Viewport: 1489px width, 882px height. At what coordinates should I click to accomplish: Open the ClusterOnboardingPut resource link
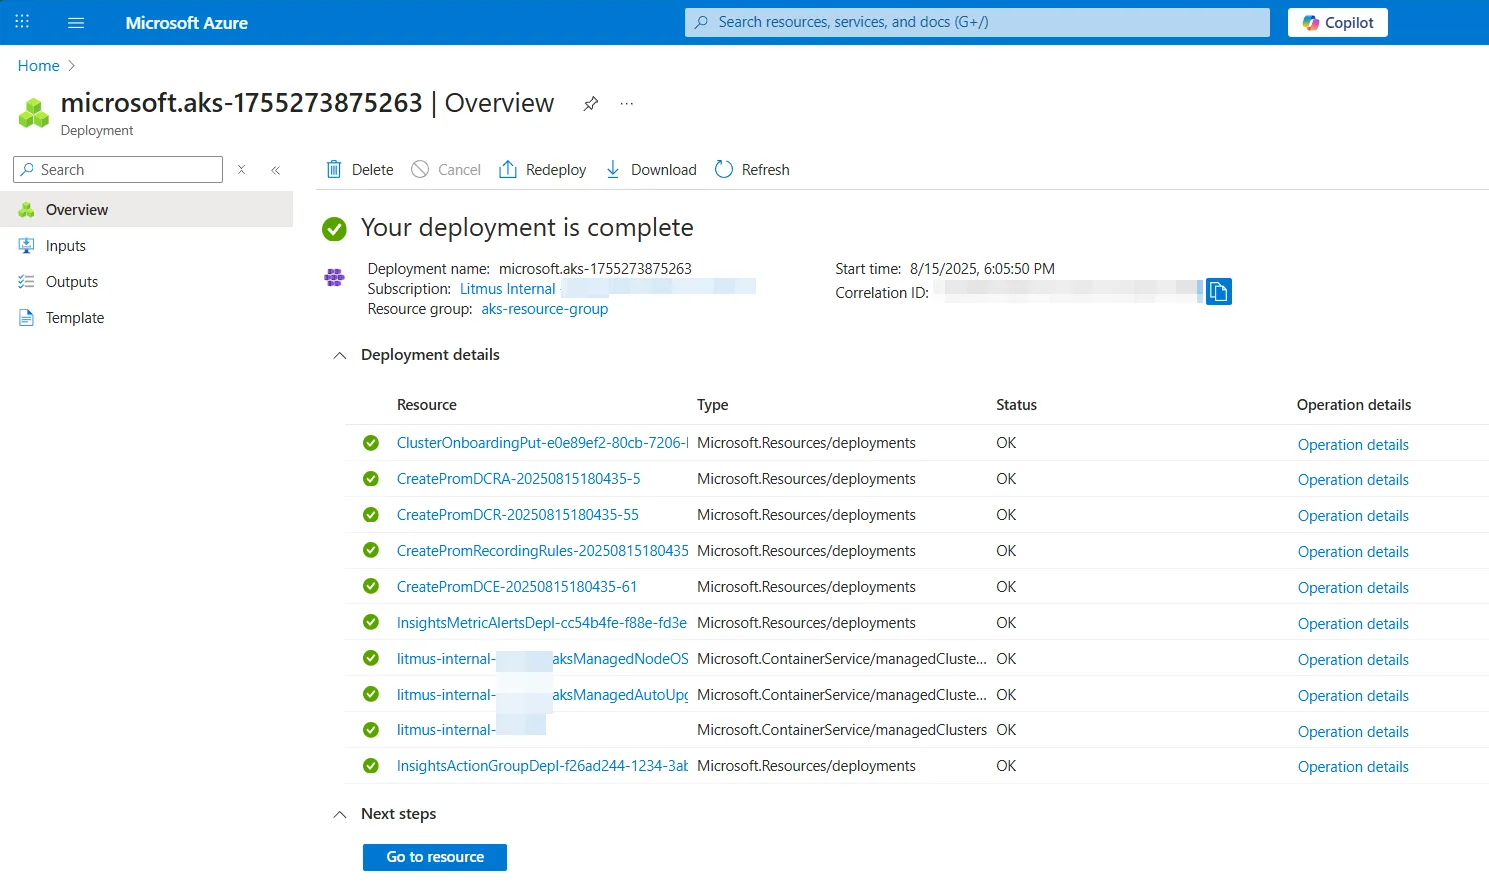click(542, 443)
